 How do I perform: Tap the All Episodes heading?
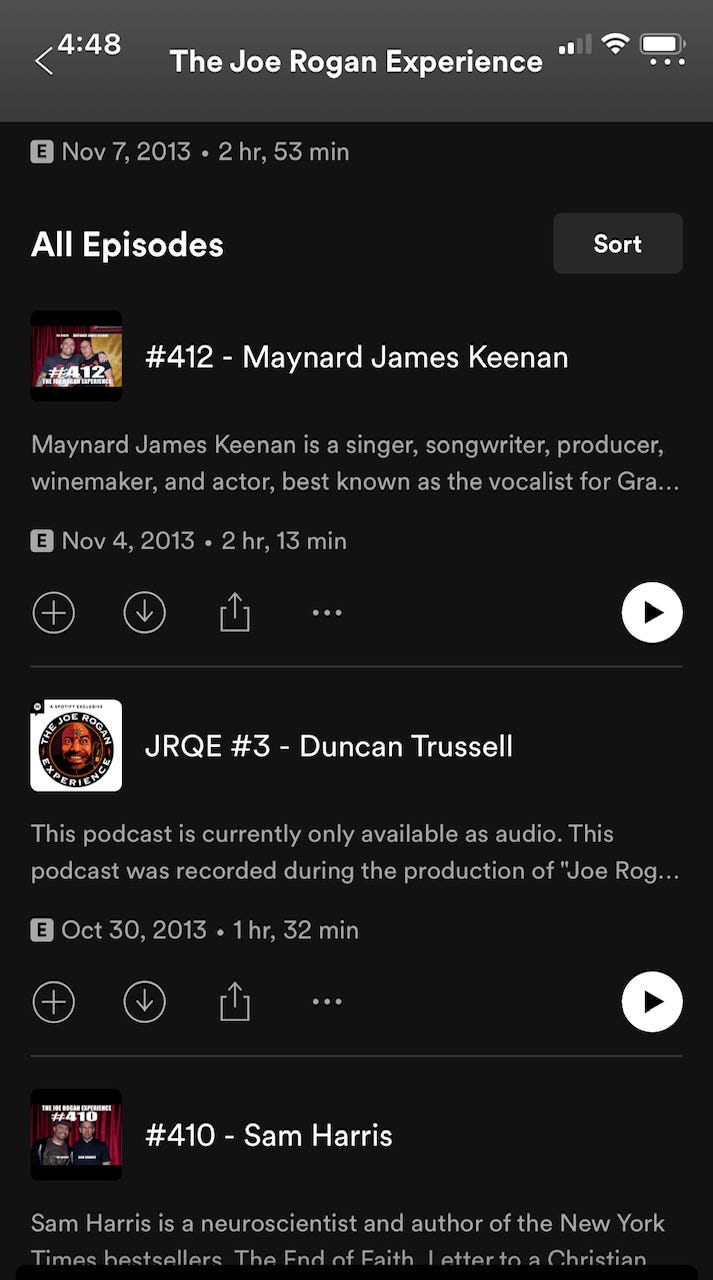pyautogui.click(x=127, y=245)
